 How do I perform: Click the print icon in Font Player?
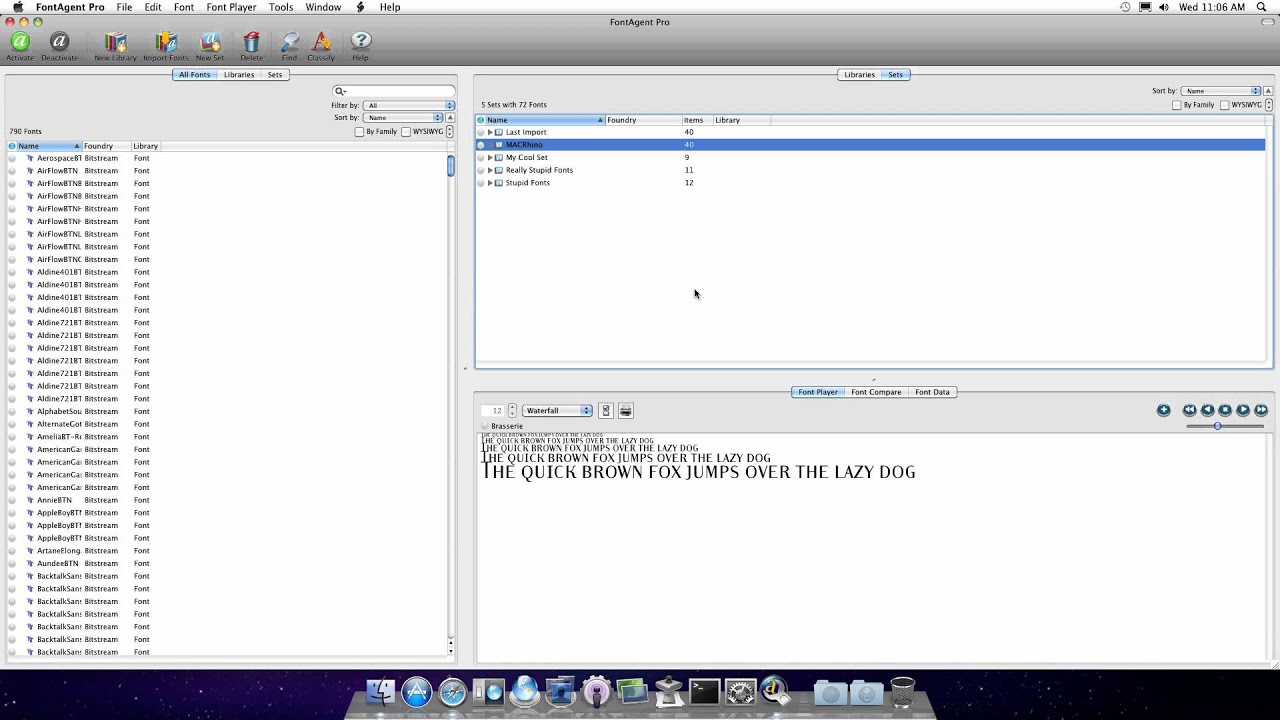click(626, 411)
